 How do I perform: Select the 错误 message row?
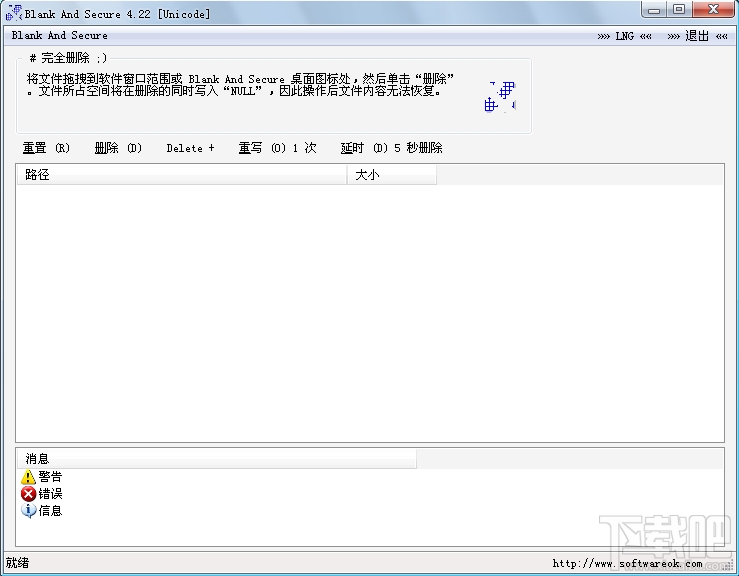[42, 494]
